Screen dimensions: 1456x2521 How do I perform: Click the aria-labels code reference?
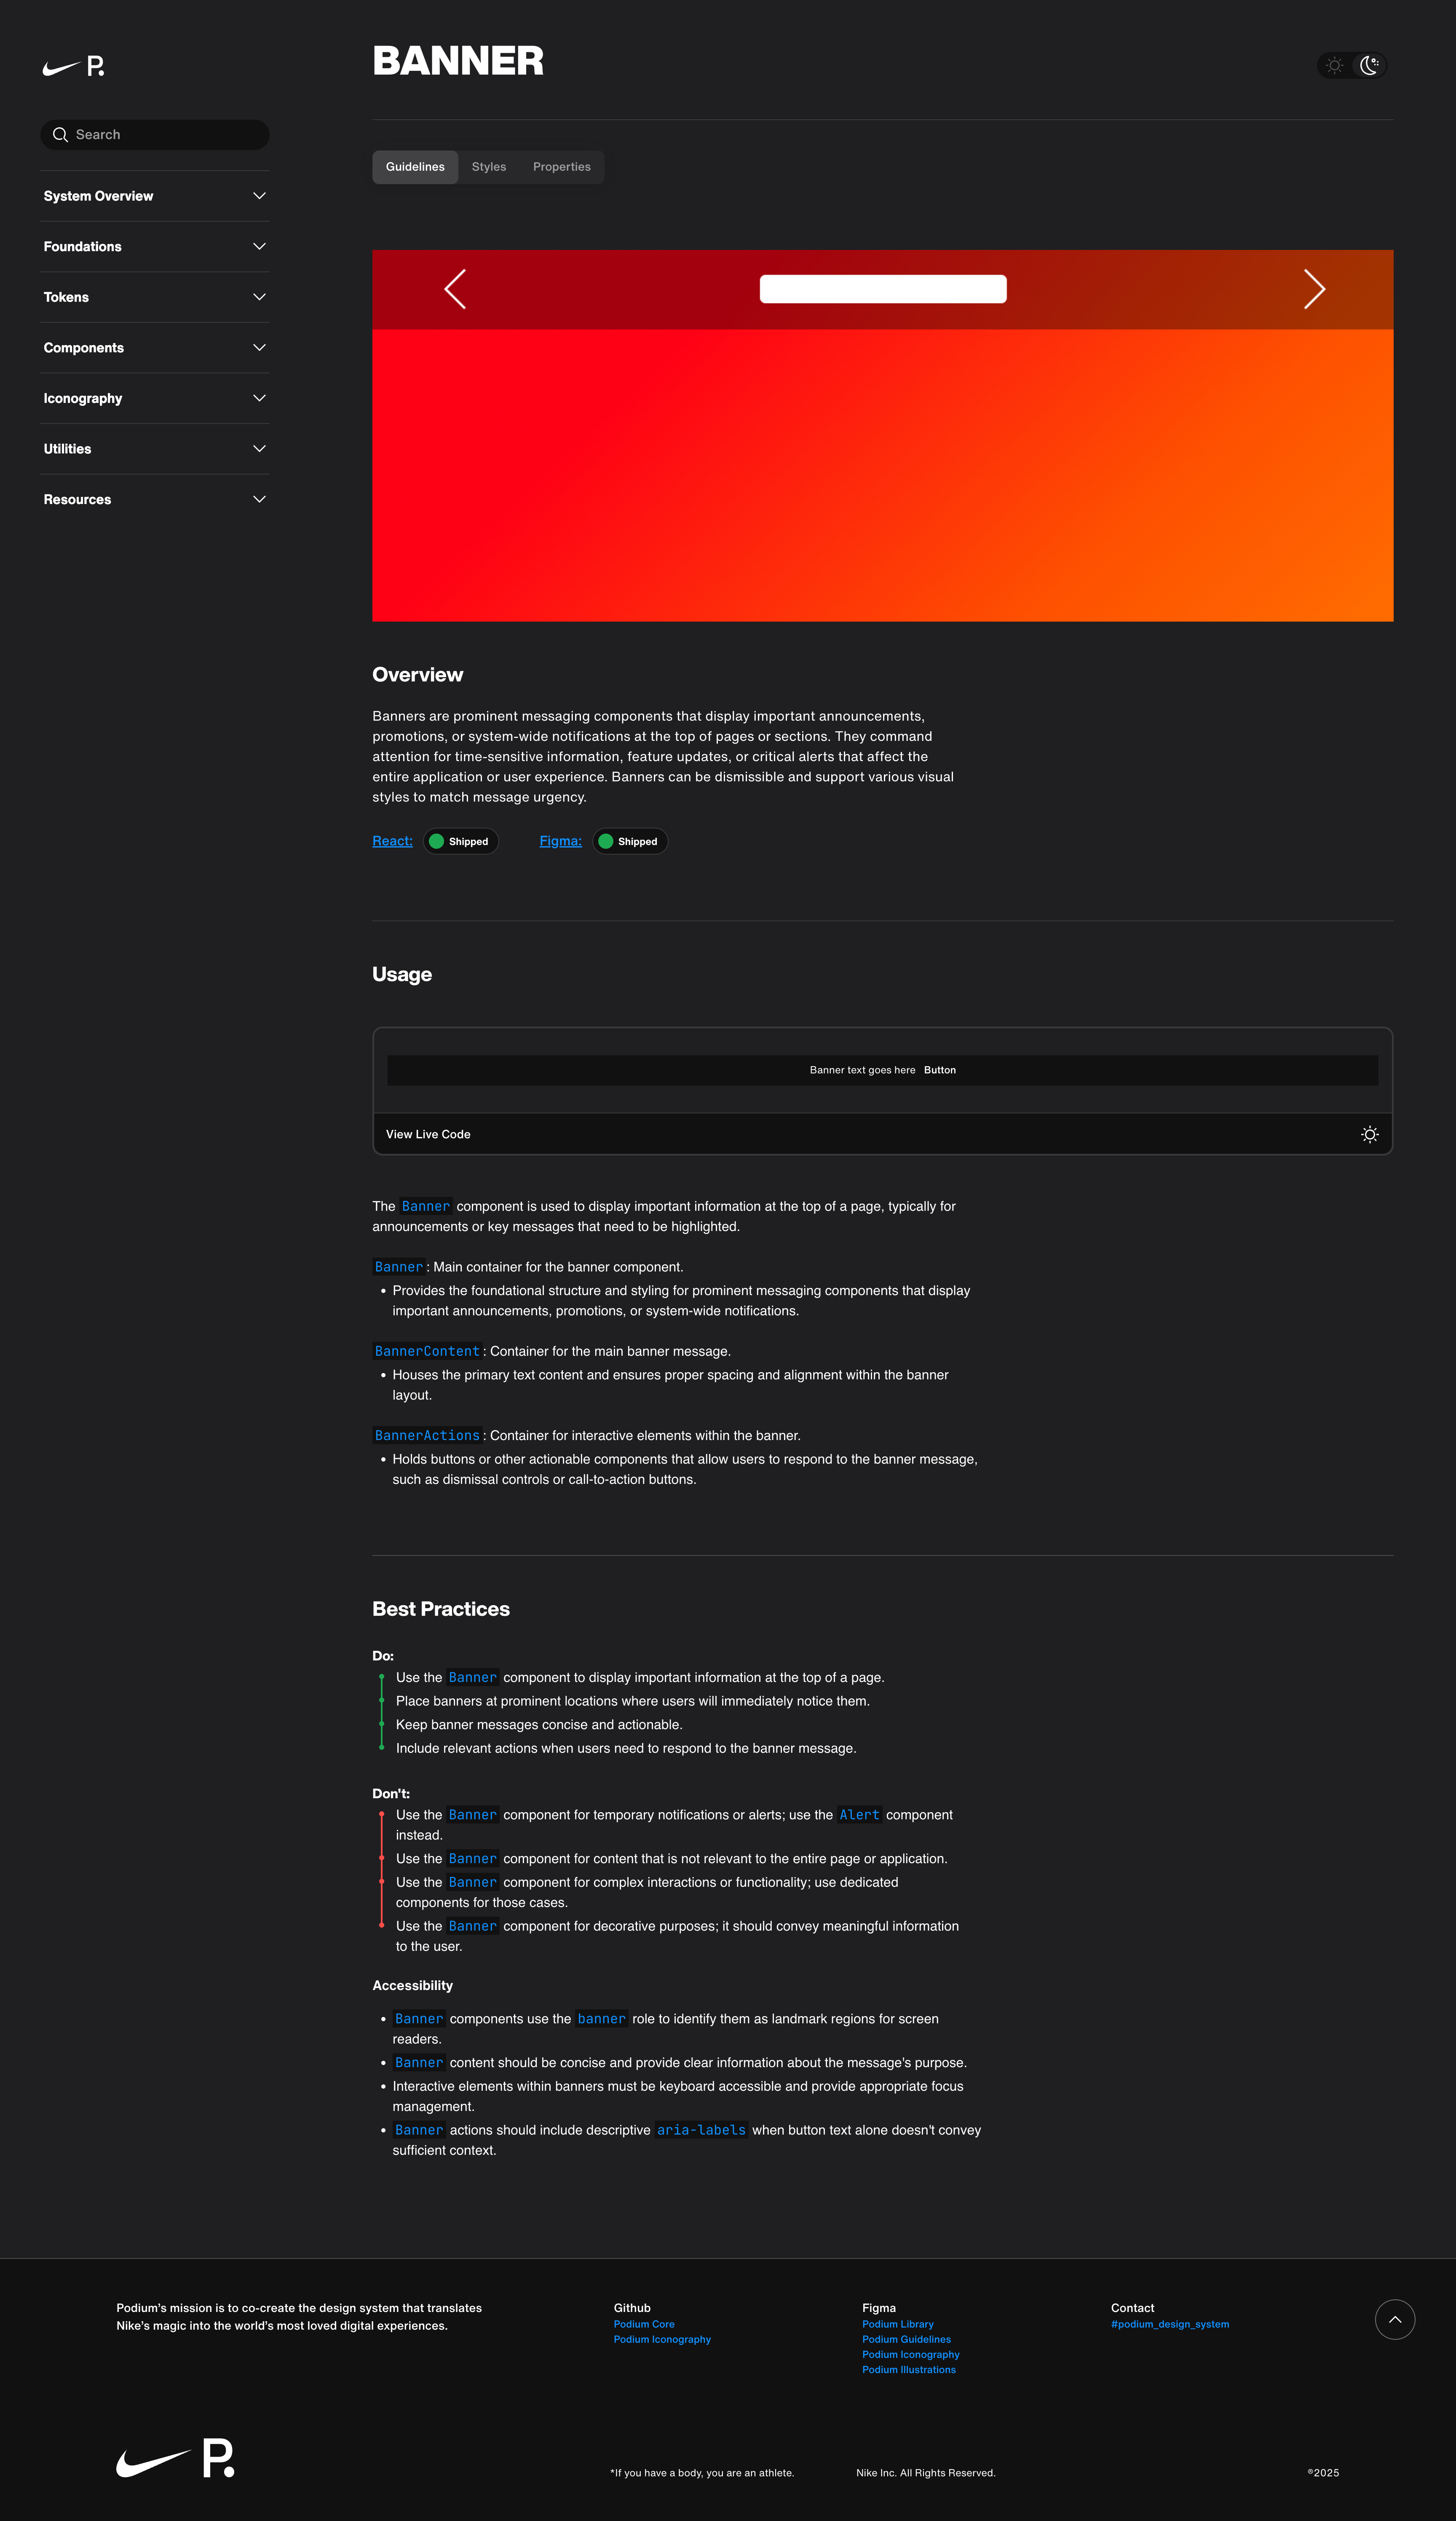point(701,2130)
